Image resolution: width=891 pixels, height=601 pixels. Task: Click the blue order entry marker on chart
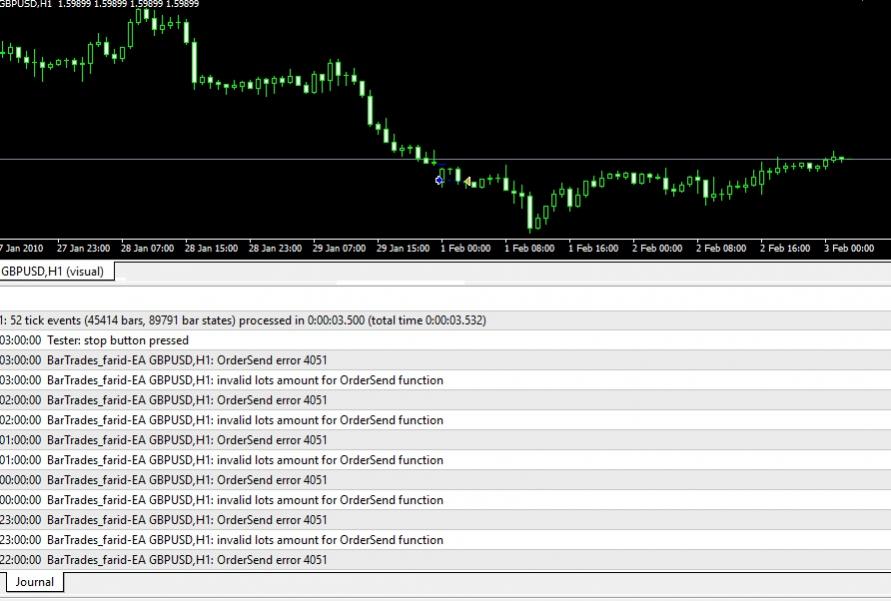[x=439, y=180]
